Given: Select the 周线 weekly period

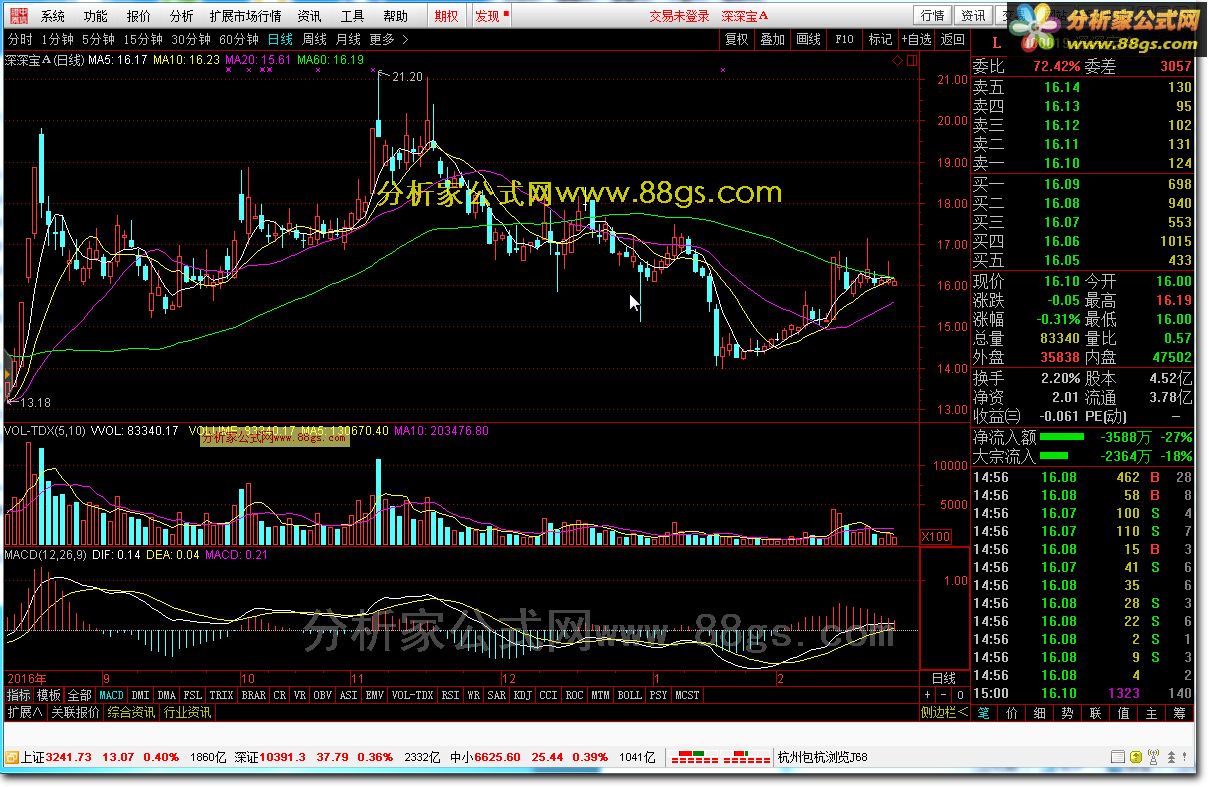Looking at the screenshot, I should [314, 39].
